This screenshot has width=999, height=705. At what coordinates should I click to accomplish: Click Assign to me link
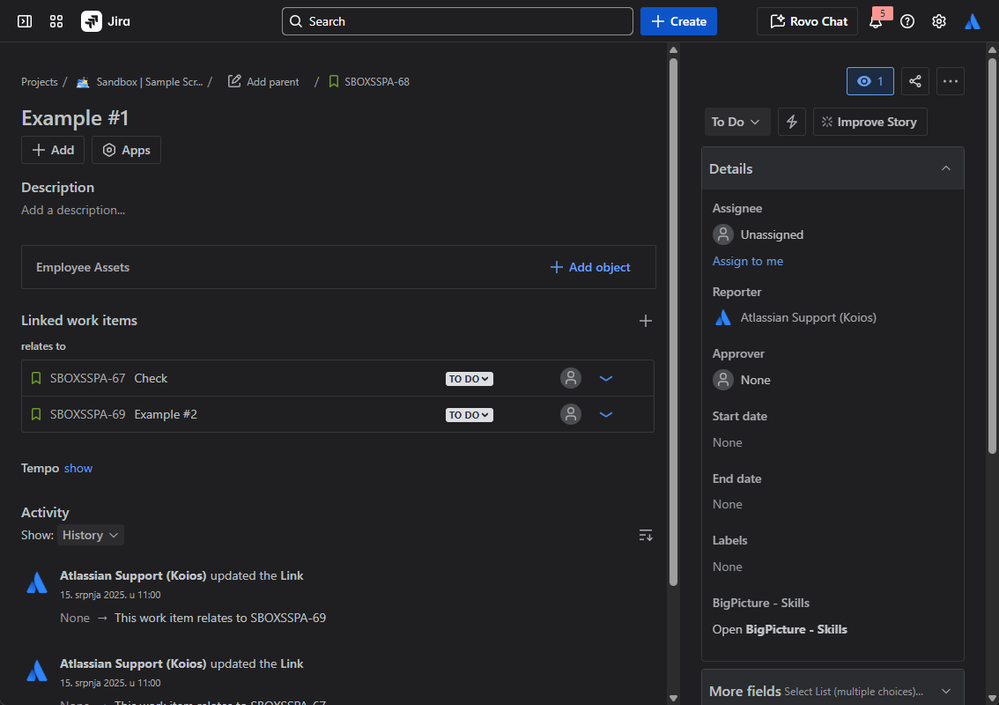coord(747,261)
